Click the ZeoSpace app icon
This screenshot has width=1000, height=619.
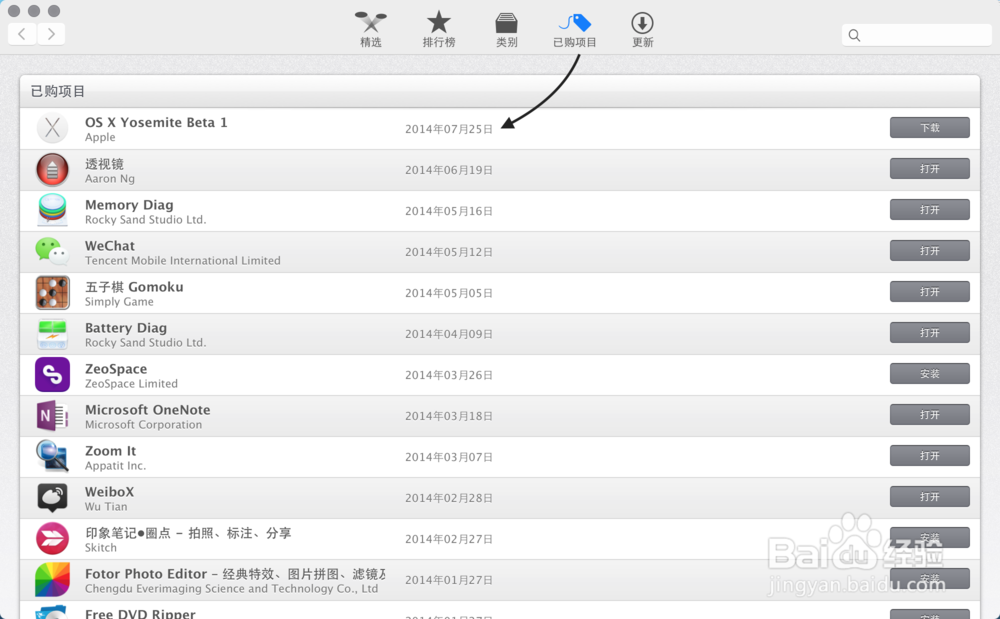point(51,374)
